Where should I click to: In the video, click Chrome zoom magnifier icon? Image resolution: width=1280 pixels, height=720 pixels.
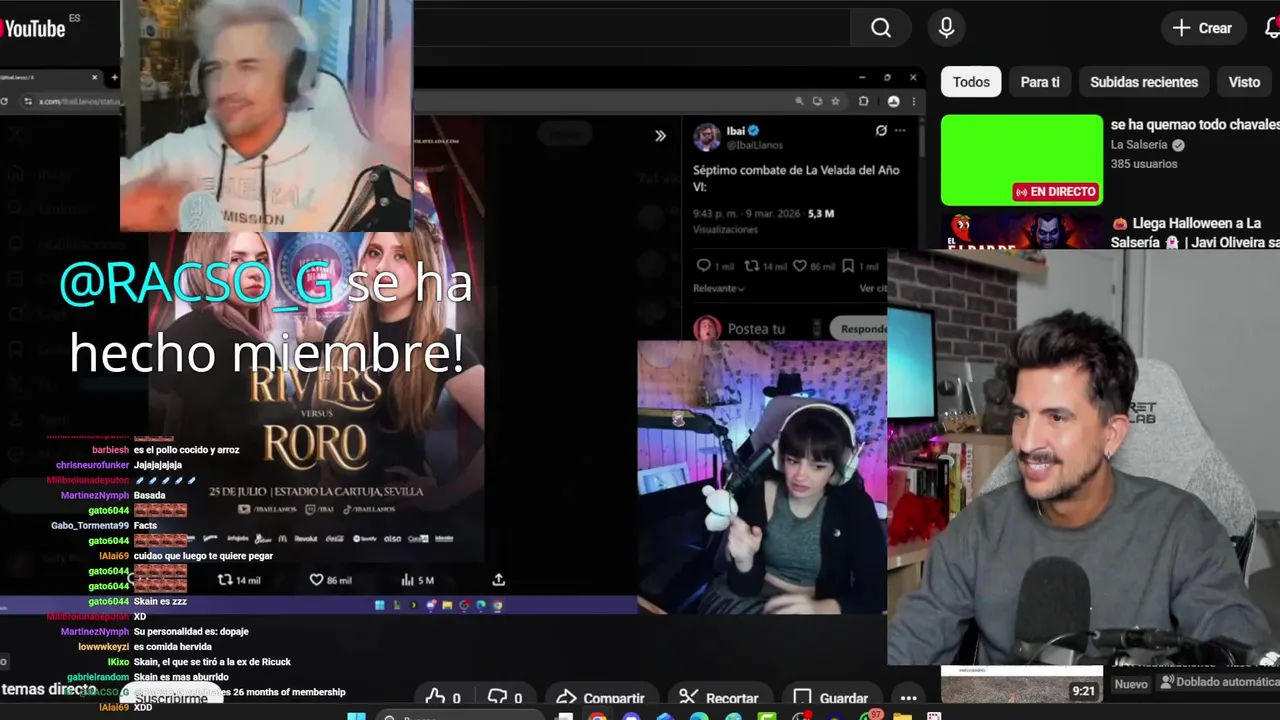(799, 101)
